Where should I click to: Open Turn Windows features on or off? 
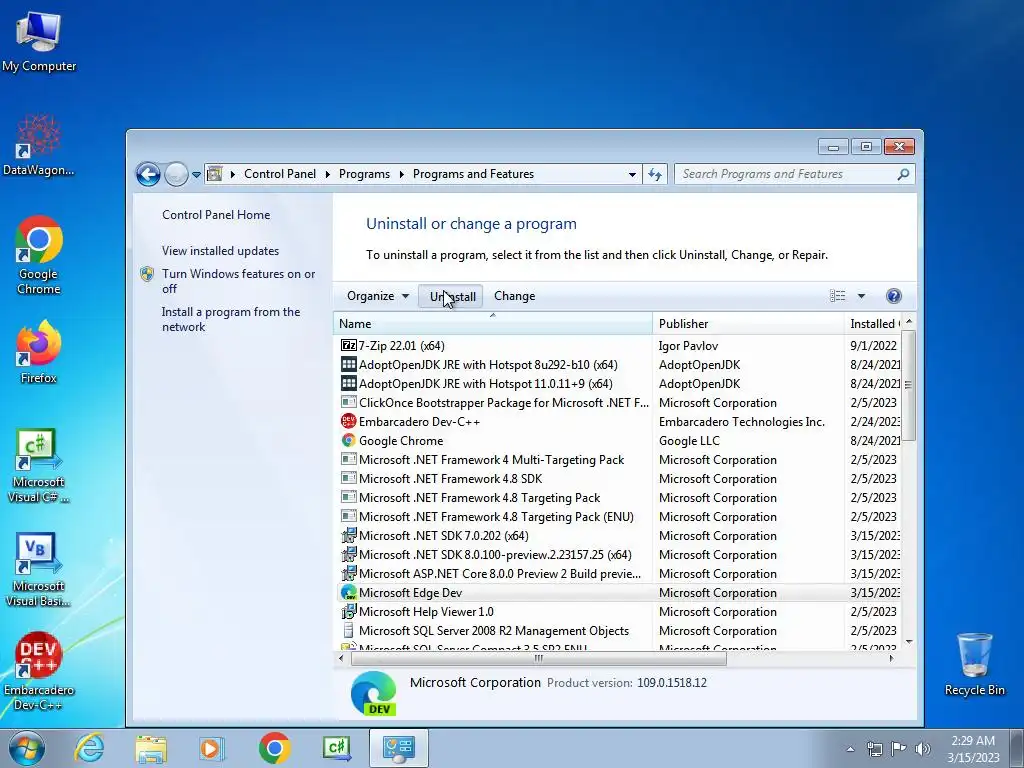[x=238, y=281]
